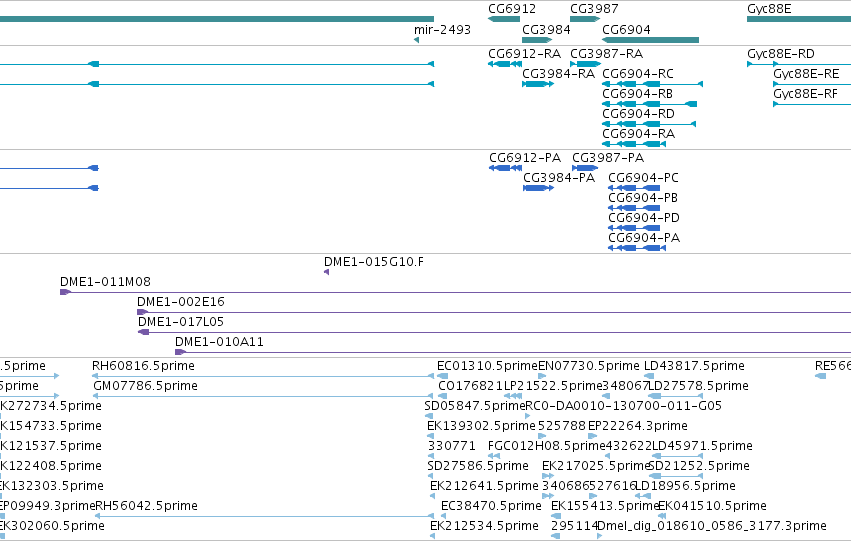Viewport: 851px width, 541px height.
Task: Select EST LD18956.5prime
Action: click(643, 495)
